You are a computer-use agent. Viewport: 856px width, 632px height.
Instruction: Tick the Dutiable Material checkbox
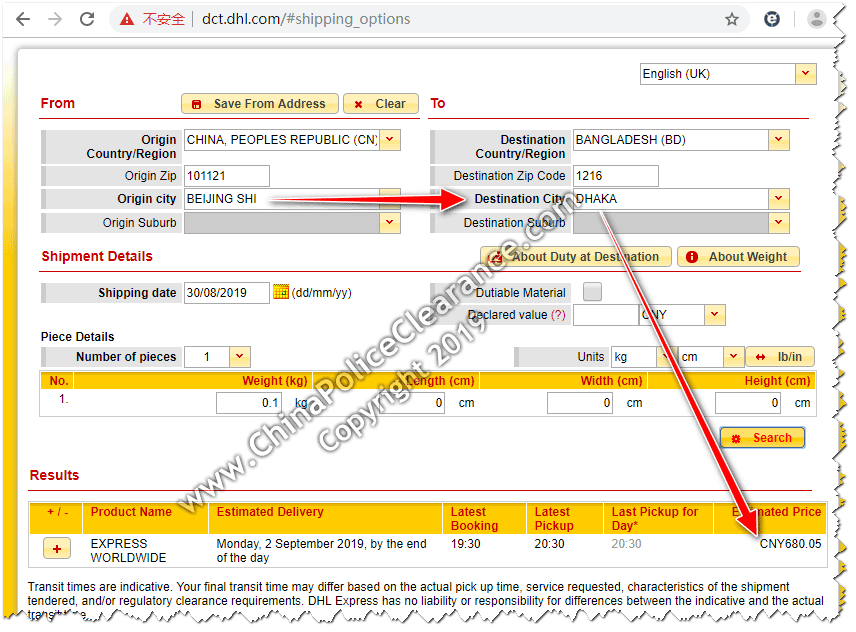592,291
